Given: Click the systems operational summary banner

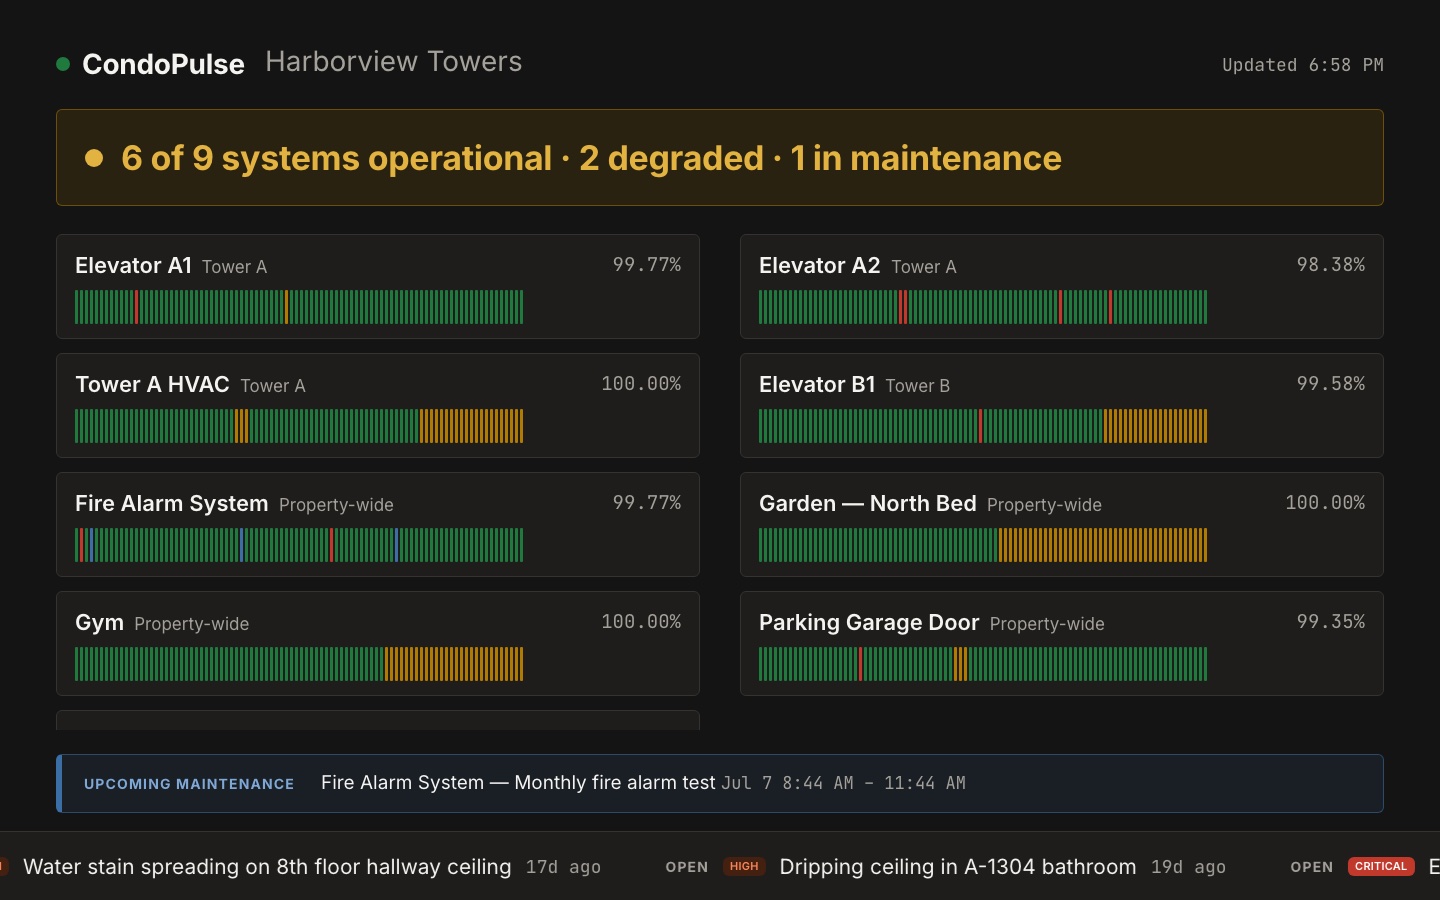Looking at the screenshot, I should (x=720, y=158).
